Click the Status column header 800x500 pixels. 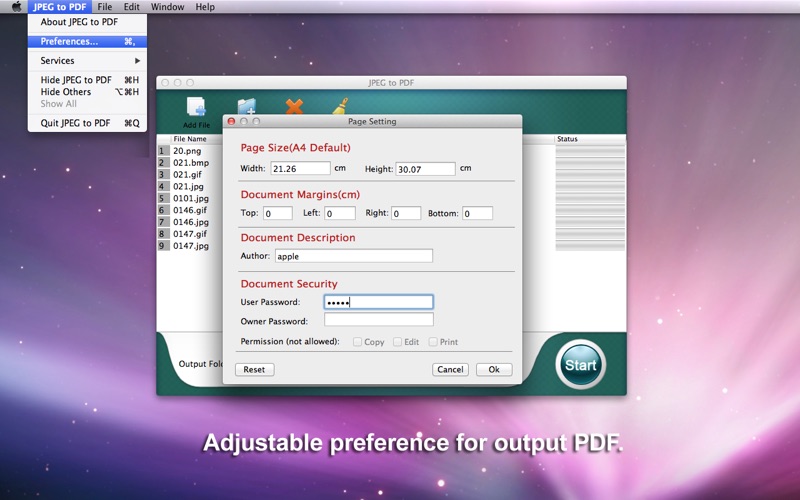click(567, 139)
